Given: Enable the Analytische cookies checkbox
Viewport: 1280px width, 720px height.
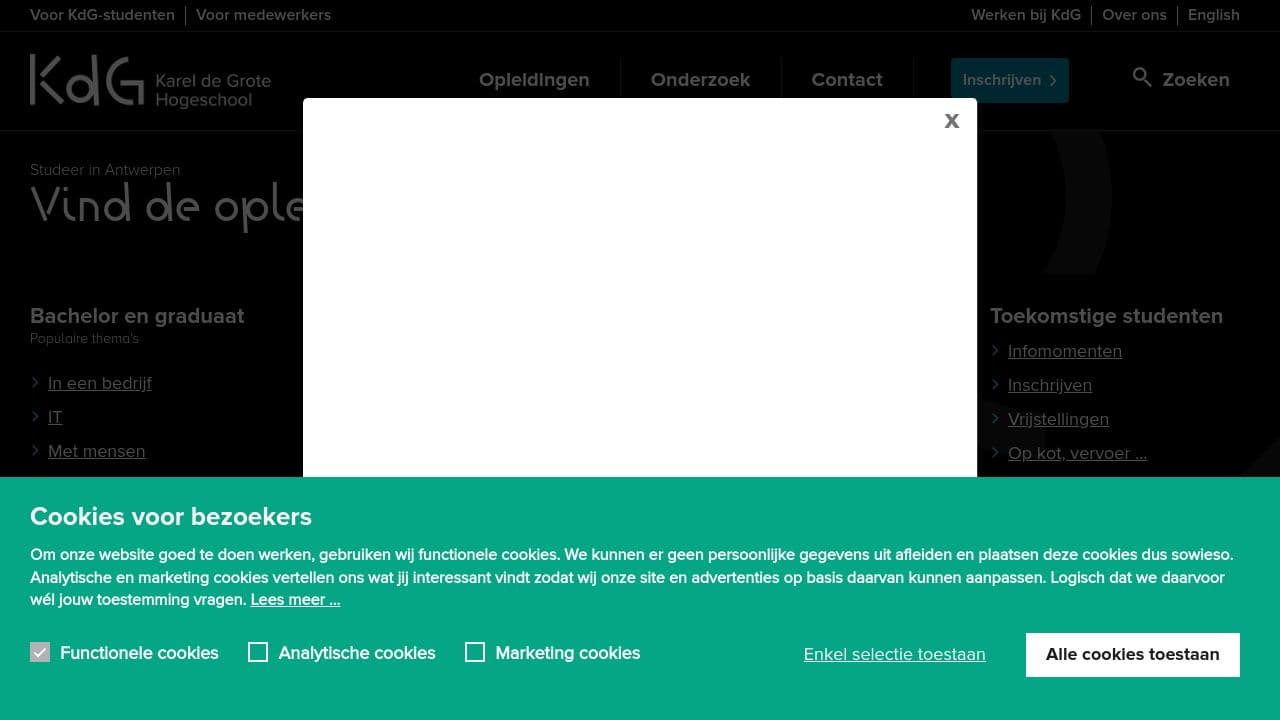Looking at the screenshot, I should pos(258,652).
